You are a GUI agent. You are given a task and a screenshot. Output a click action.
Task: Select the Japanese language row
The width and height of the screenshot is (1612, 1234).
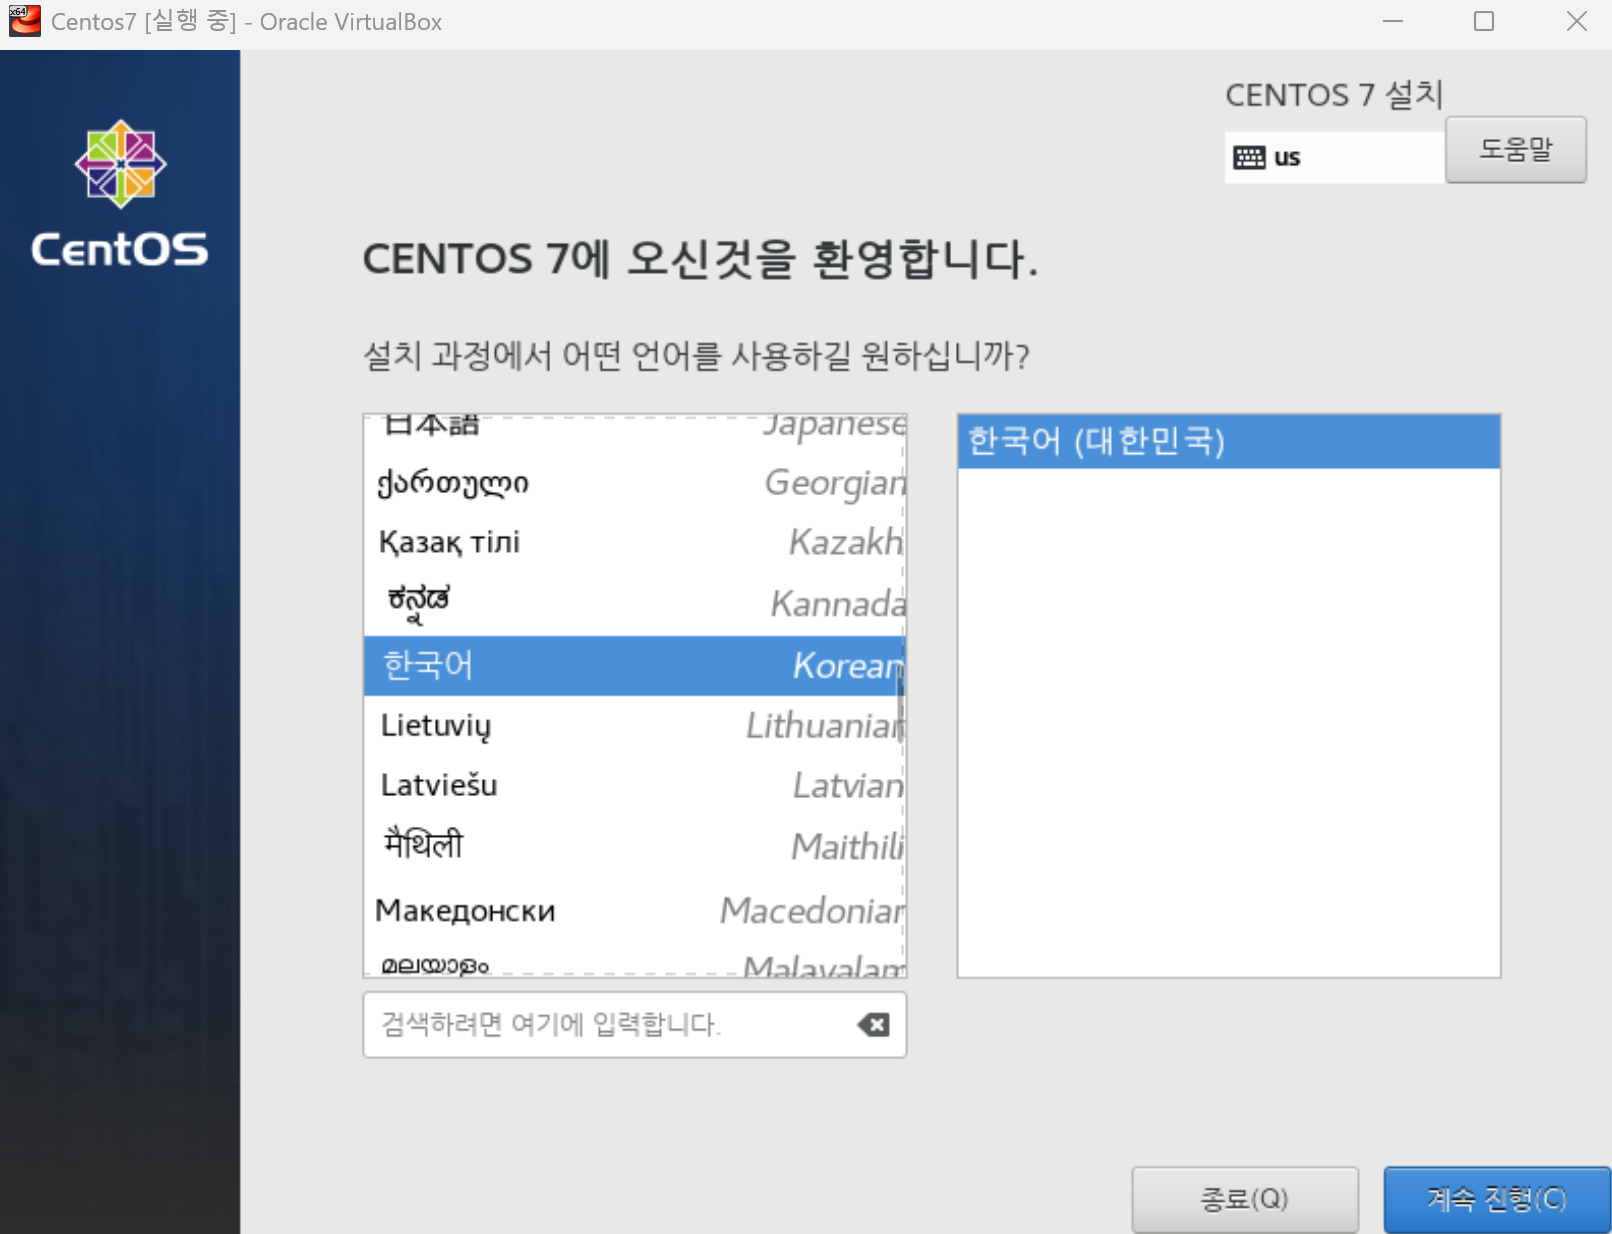click(x=634, y=428)
